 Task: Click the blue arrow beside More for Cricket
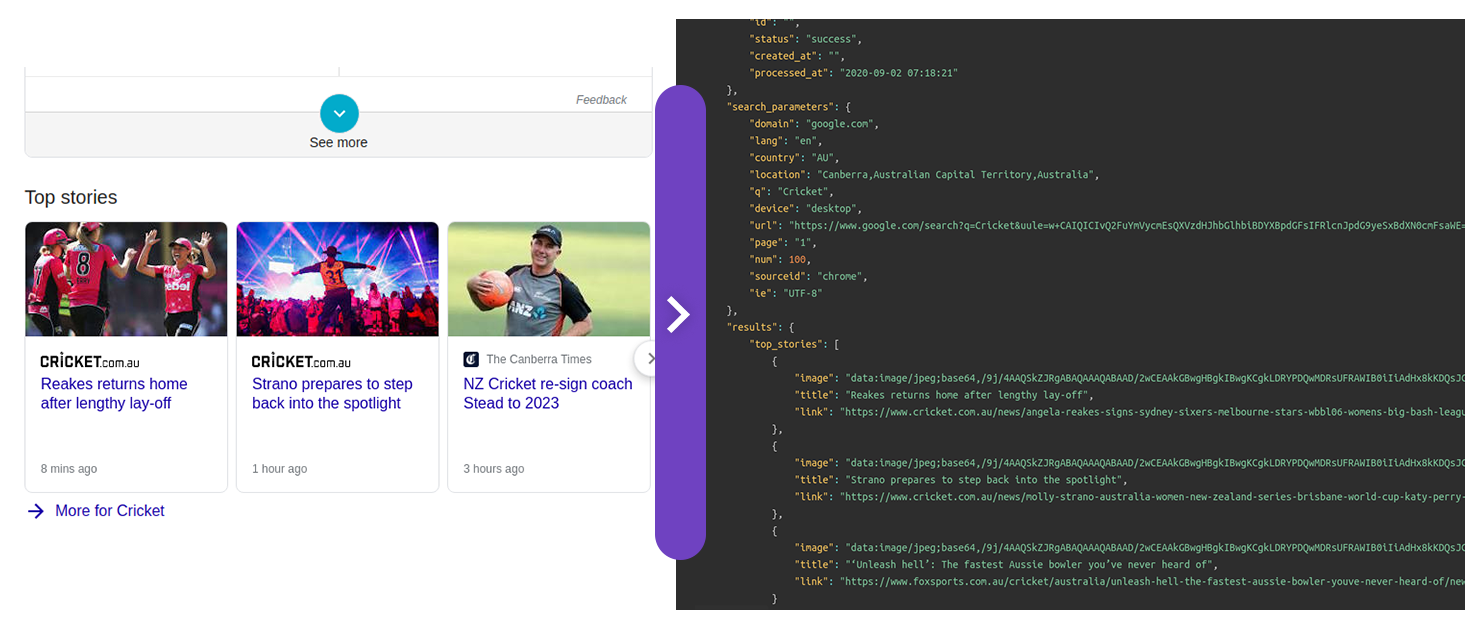click(35, 511)
